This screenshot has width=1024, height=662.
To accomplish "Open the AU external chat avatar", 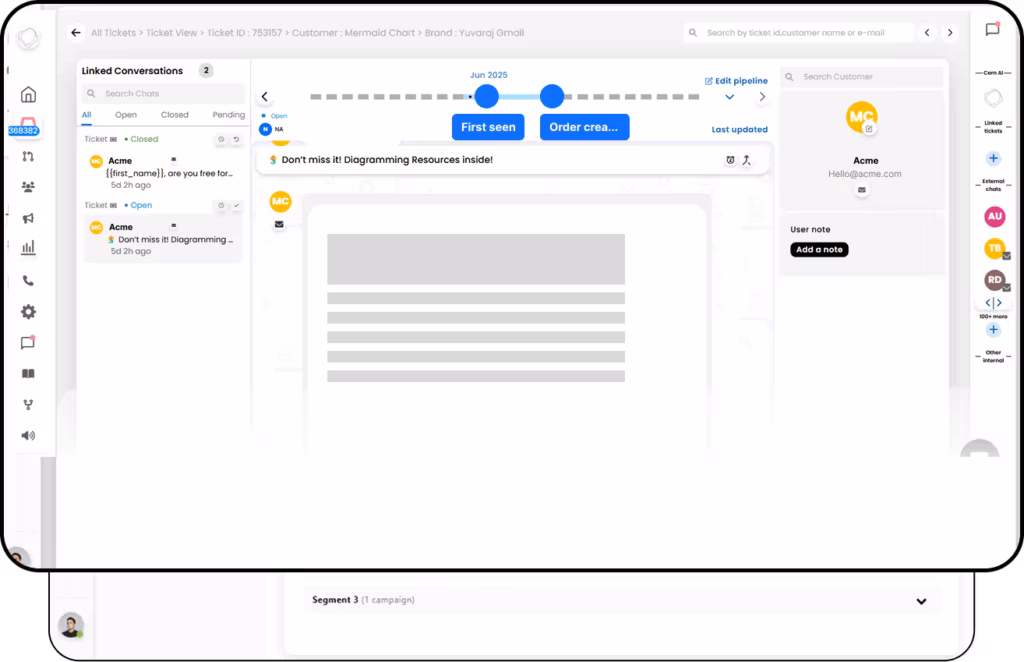I will (x=995, y=216).
